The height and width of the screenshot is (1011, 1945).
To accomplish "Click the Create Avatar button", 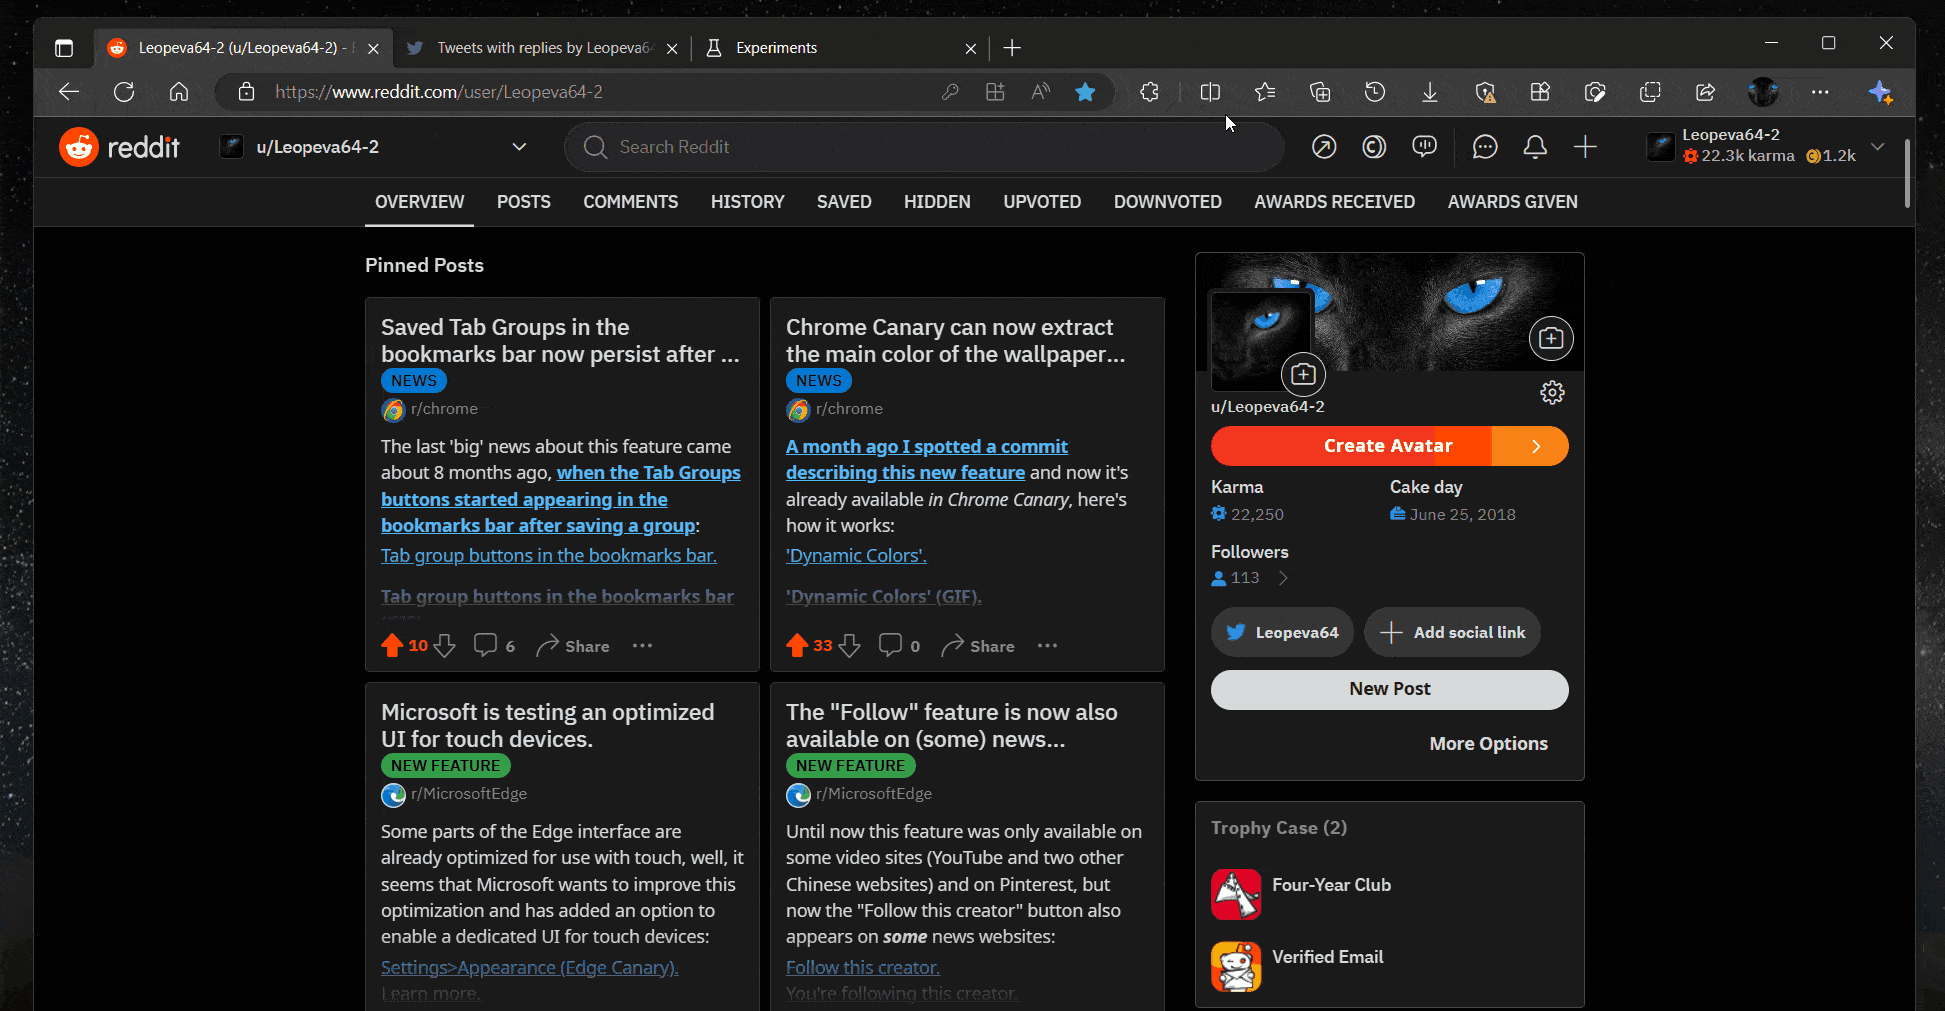I will (x=1390, y=446).
